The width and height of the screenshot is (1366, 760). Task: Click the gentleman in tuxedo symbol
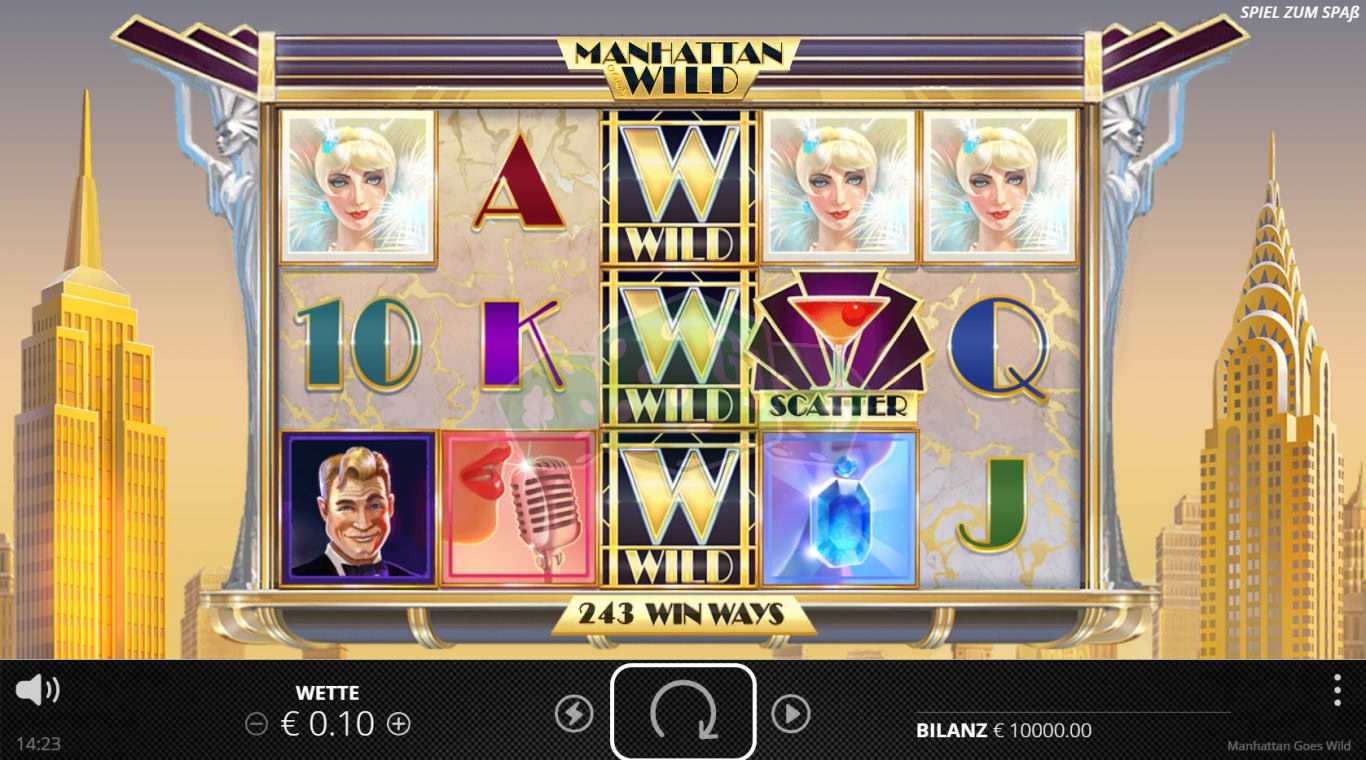[x=358, y=508]
